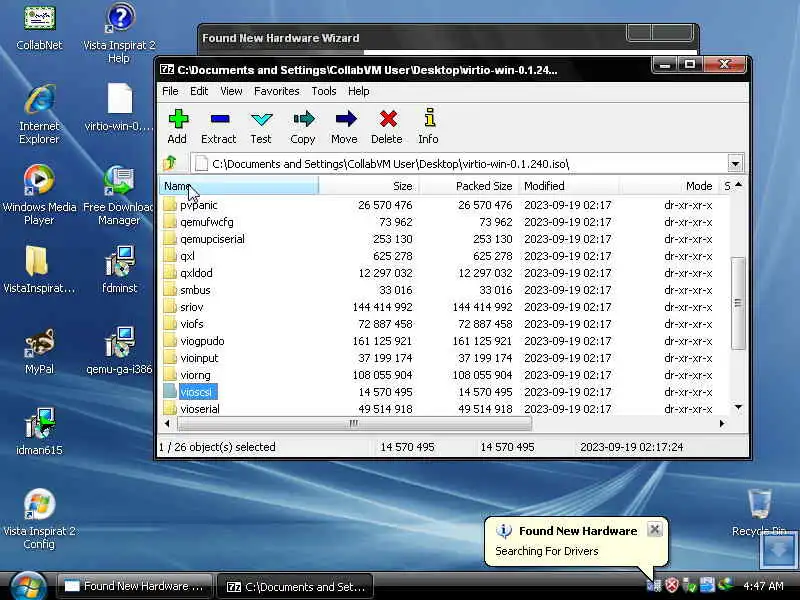The width and height of the screenshot is (800, 600).
Task: Click the Extract toolbar icon
Action: (x=219, y=119)
